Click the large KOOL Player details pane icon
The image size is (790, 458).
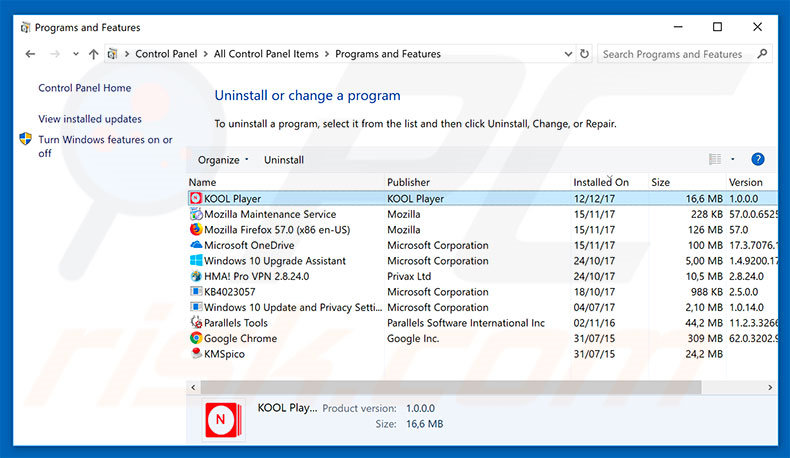point(223,420)
